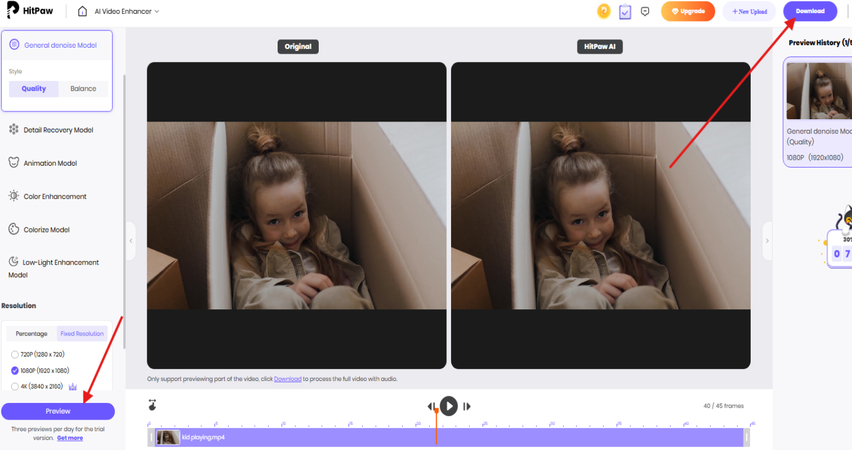Switch to Percentage resolution tab
Image resolution: width=852 pixels, height=450 pixels.
point(32,334)
